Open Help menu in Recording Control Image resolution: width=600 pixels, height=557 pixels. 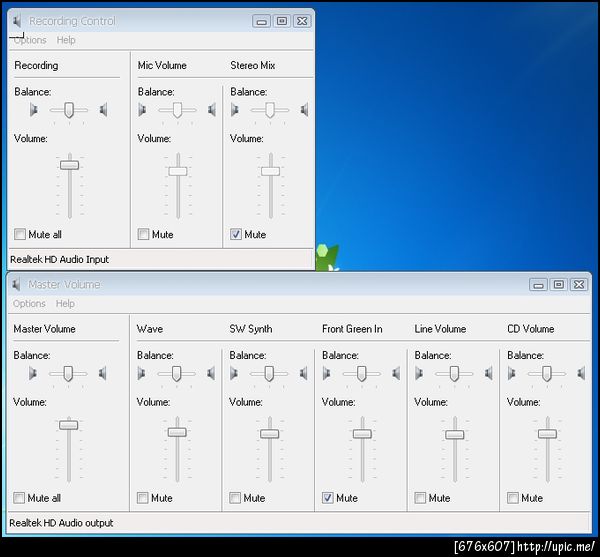[66, 40]
